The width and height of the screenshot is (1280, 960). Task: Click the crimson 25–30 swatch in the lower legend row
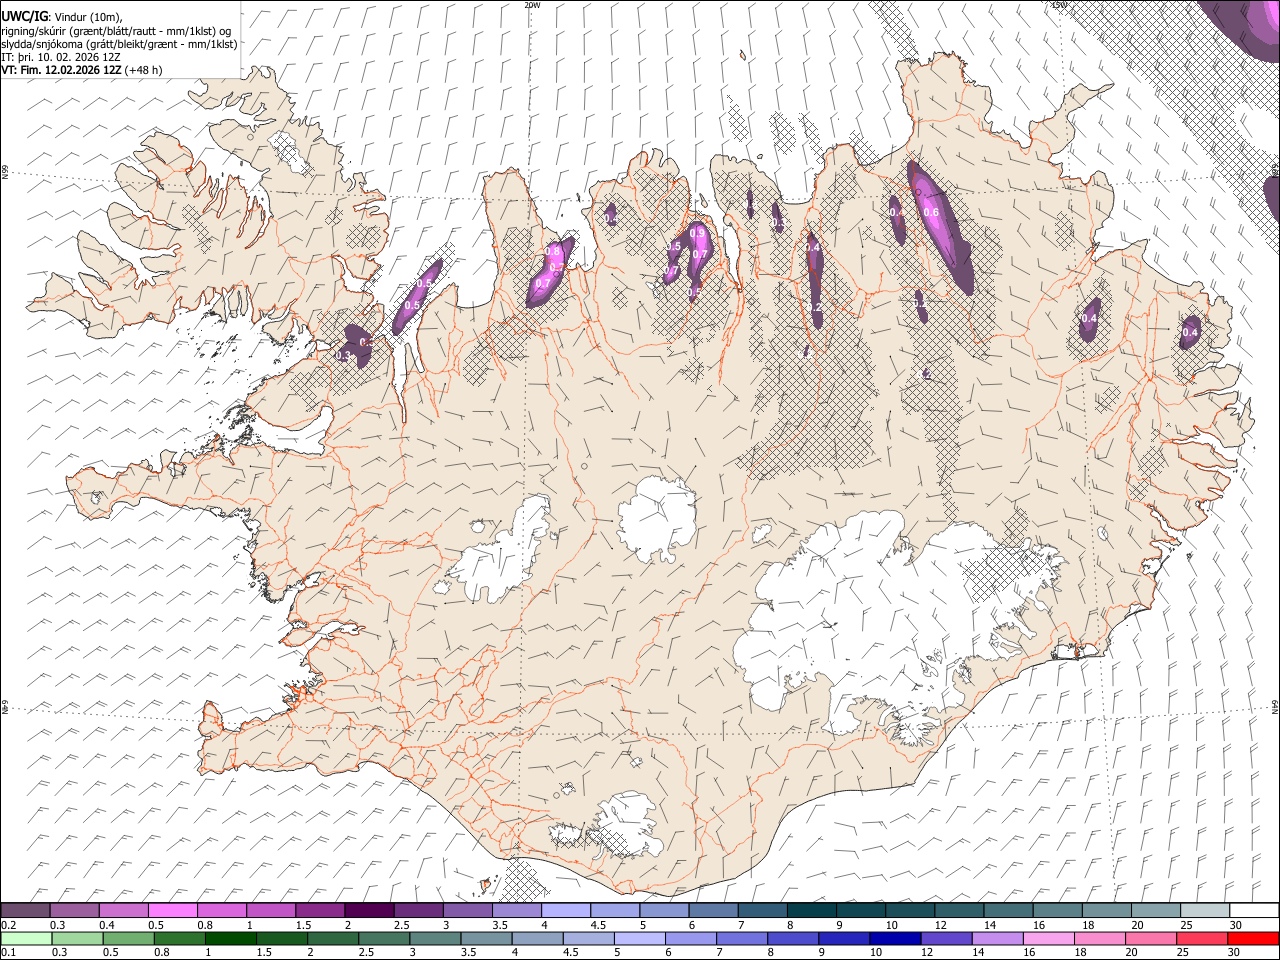(x=1201, y=938)
